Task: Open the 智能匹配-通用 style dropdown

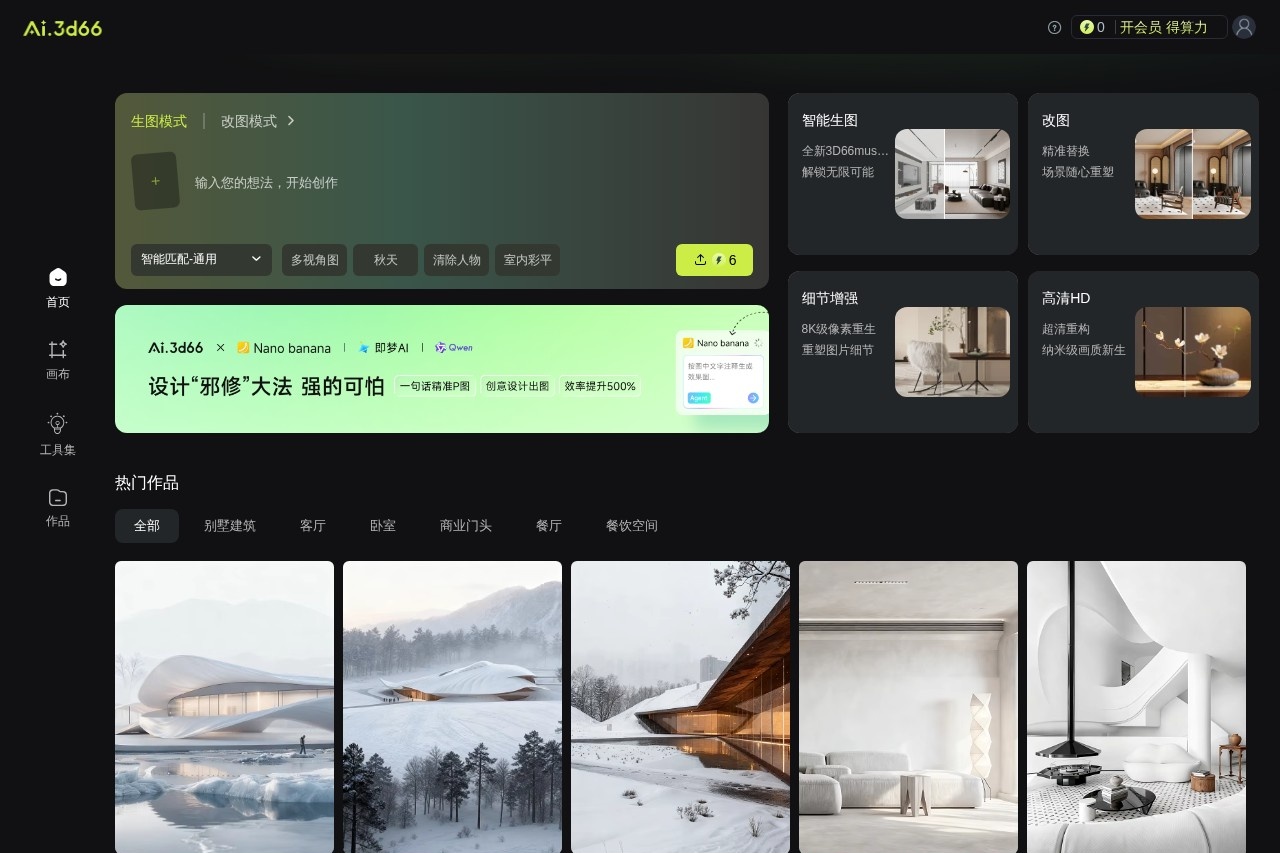Action: pyautogui.click(x=200, y=259)
